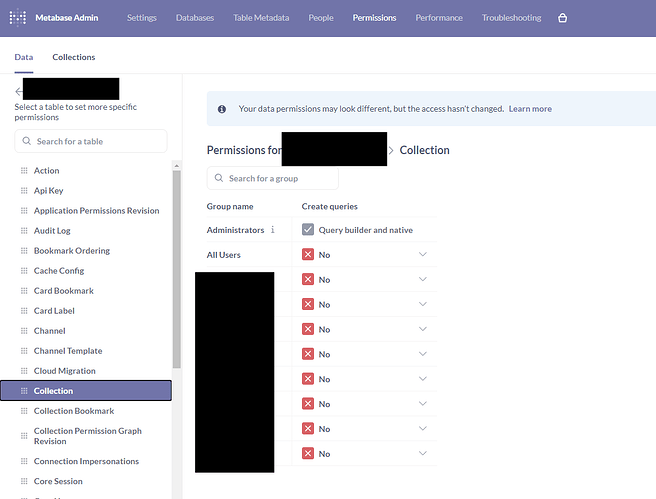The height and width of the screenshot is (499, 656).
Task: Click the Card Label table icon
Action: [x=24, y=311]
